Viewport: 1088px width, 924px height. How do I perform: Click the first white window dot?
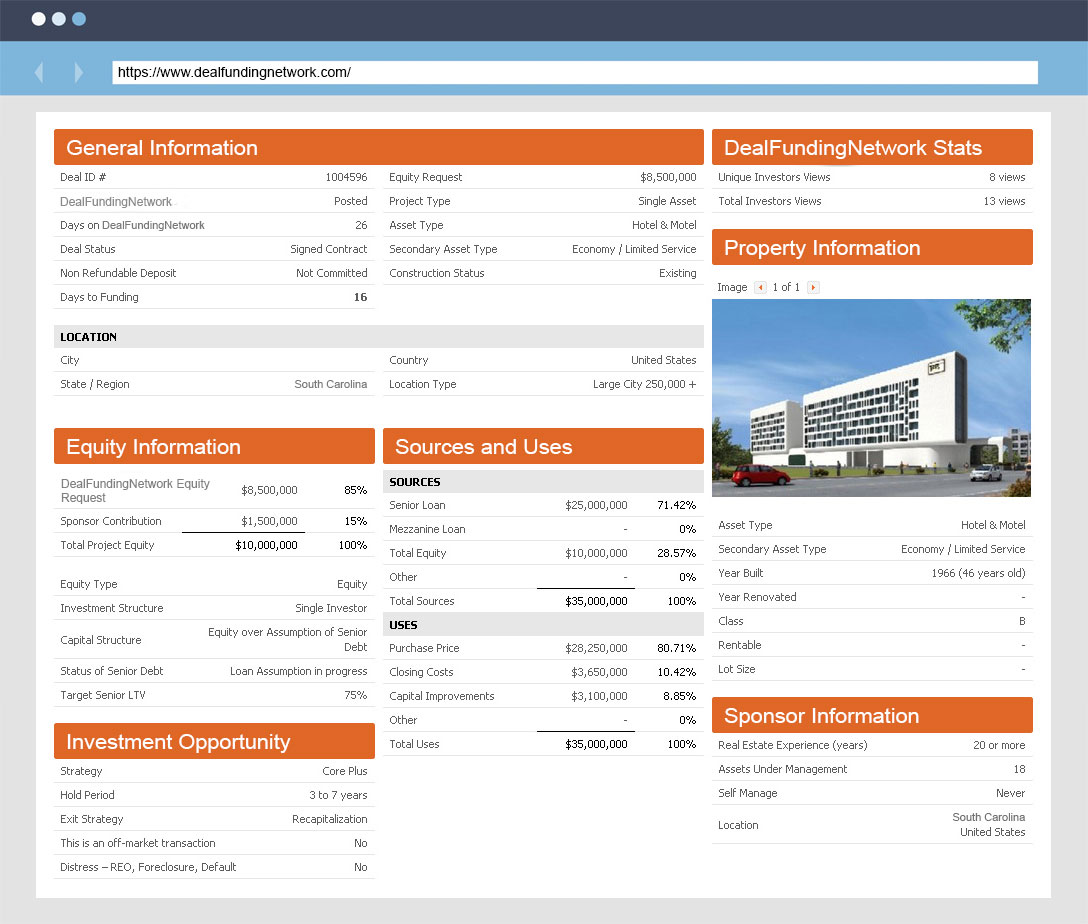(x=38, y=19)
